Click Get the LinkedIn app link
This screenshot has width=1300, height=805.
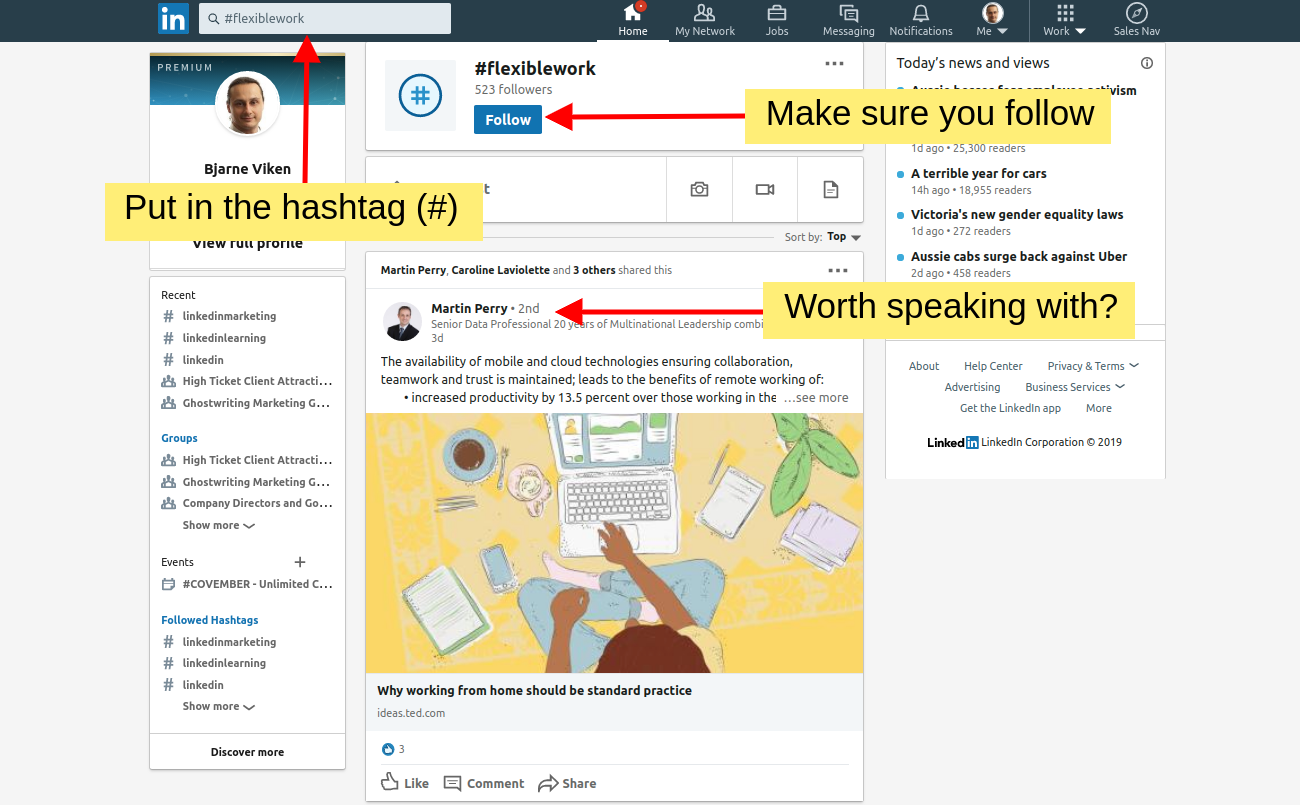coord(1010,408)
